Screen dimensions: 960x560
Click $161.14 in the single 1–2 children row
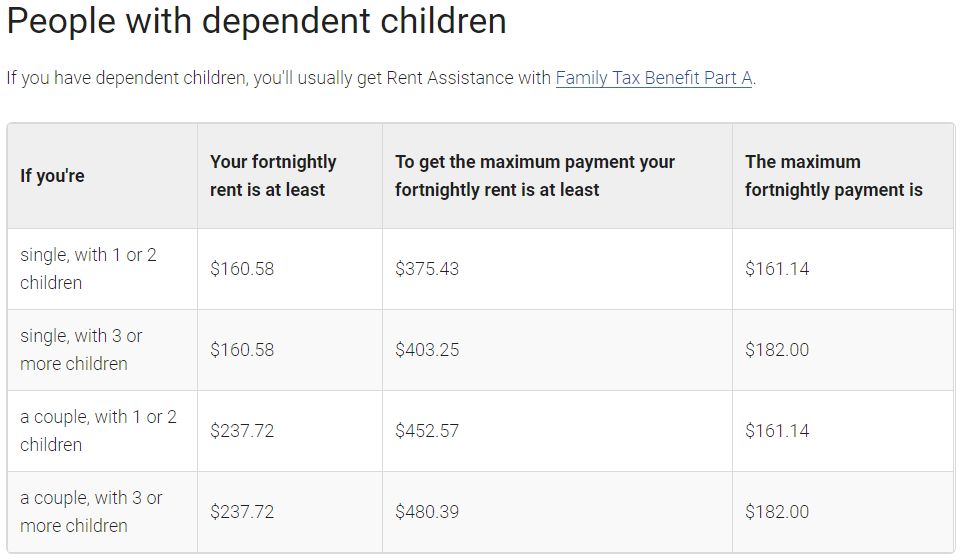point(777,269)
